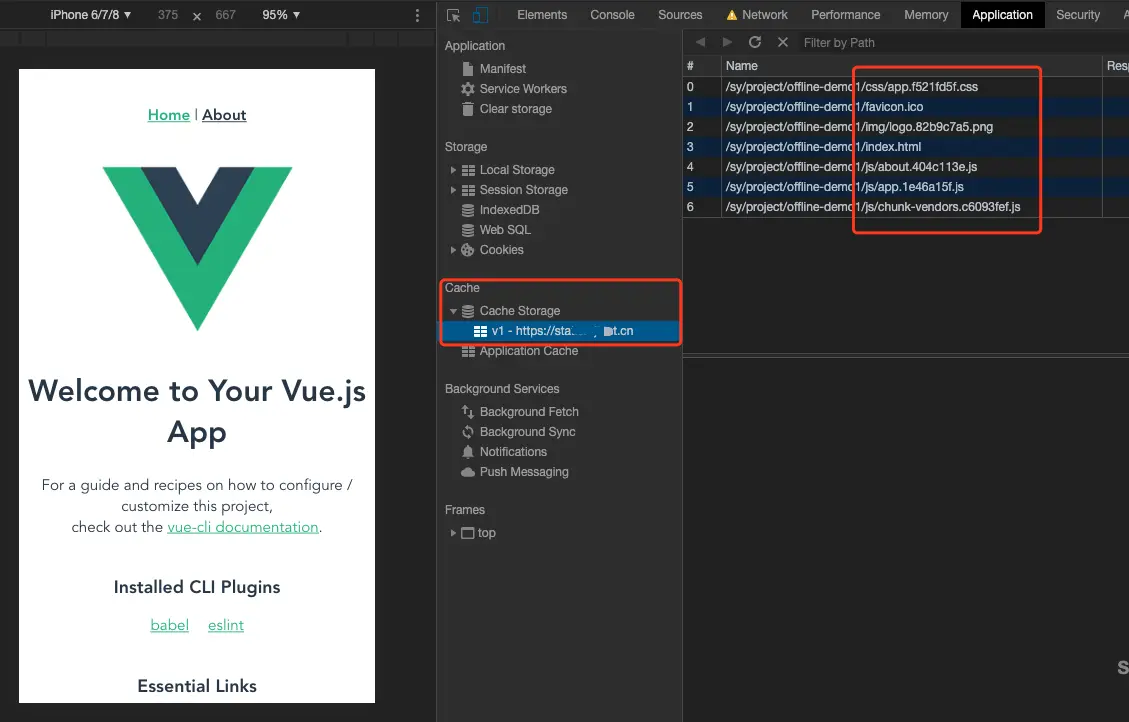Click the Push Messaging cloud icon
1129x722 pixels.
click(x=467, y=472)
